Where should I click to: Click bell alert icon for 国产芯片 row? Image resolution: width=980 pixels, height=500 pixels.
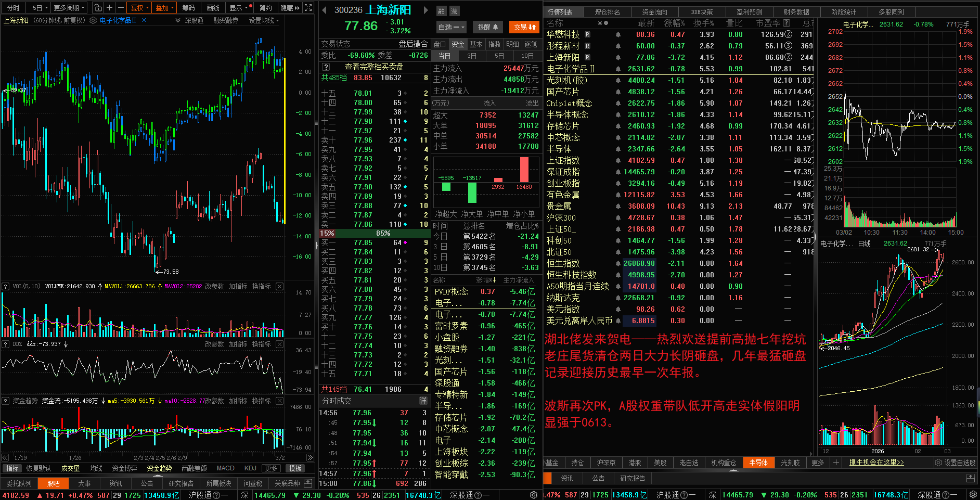618,91
